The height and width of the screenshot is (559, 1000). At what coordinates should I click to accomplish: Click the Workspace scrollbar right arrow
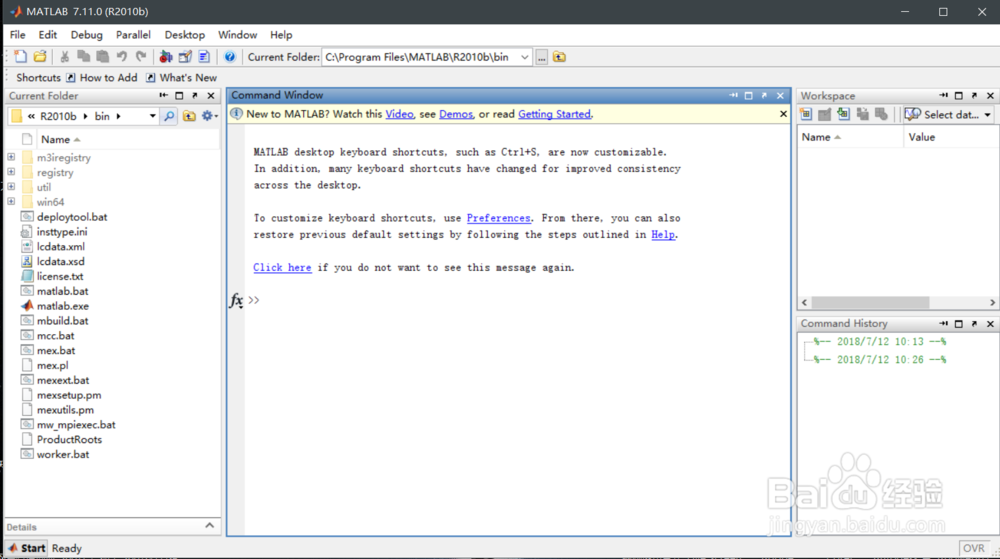point(992,303)
